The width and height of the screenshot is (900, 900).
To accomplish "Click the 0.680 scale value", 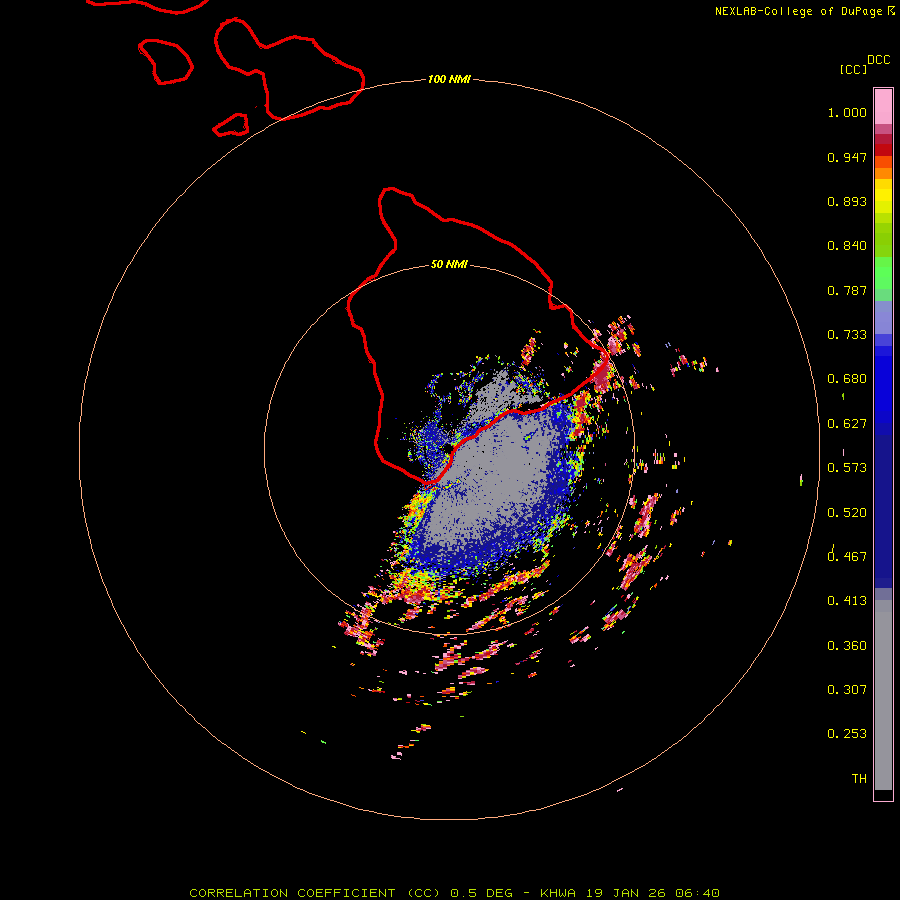I will [847, 379].
